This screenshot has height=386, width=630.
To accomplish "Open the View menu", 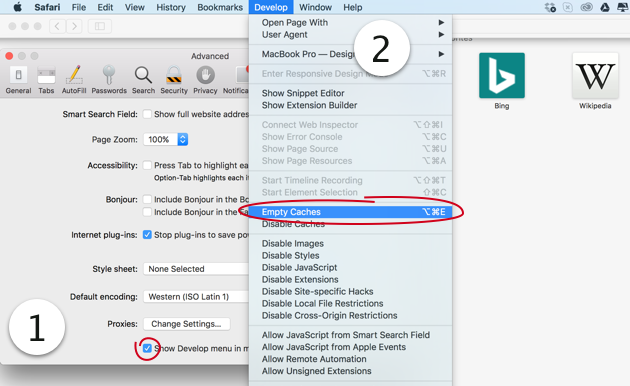I will click(135, 7).
